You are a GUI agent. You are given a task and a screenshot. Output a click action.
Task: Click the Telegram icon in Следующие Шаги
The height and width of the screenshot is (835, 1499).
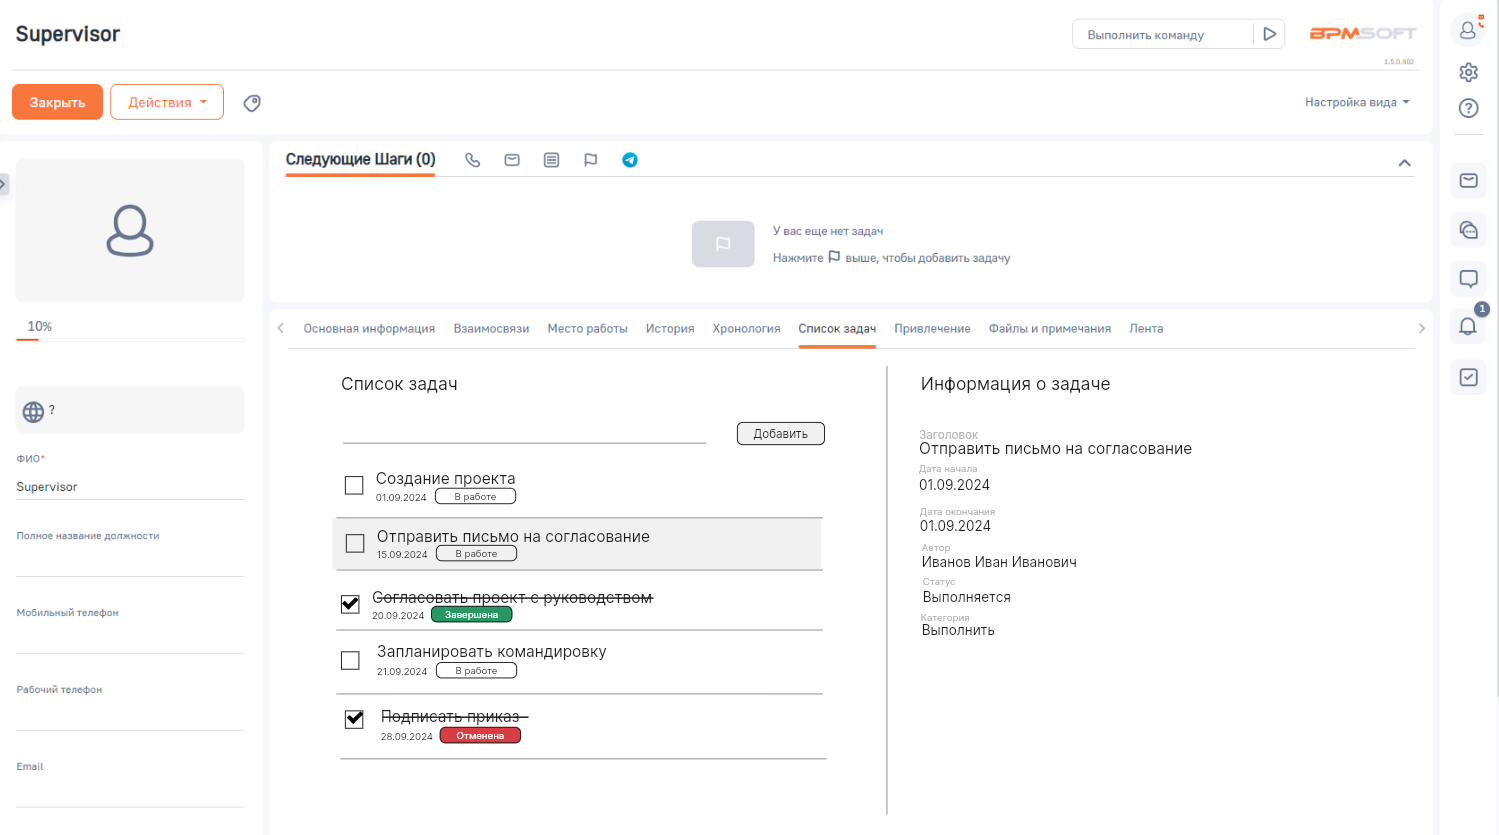[x=630, y=160]
